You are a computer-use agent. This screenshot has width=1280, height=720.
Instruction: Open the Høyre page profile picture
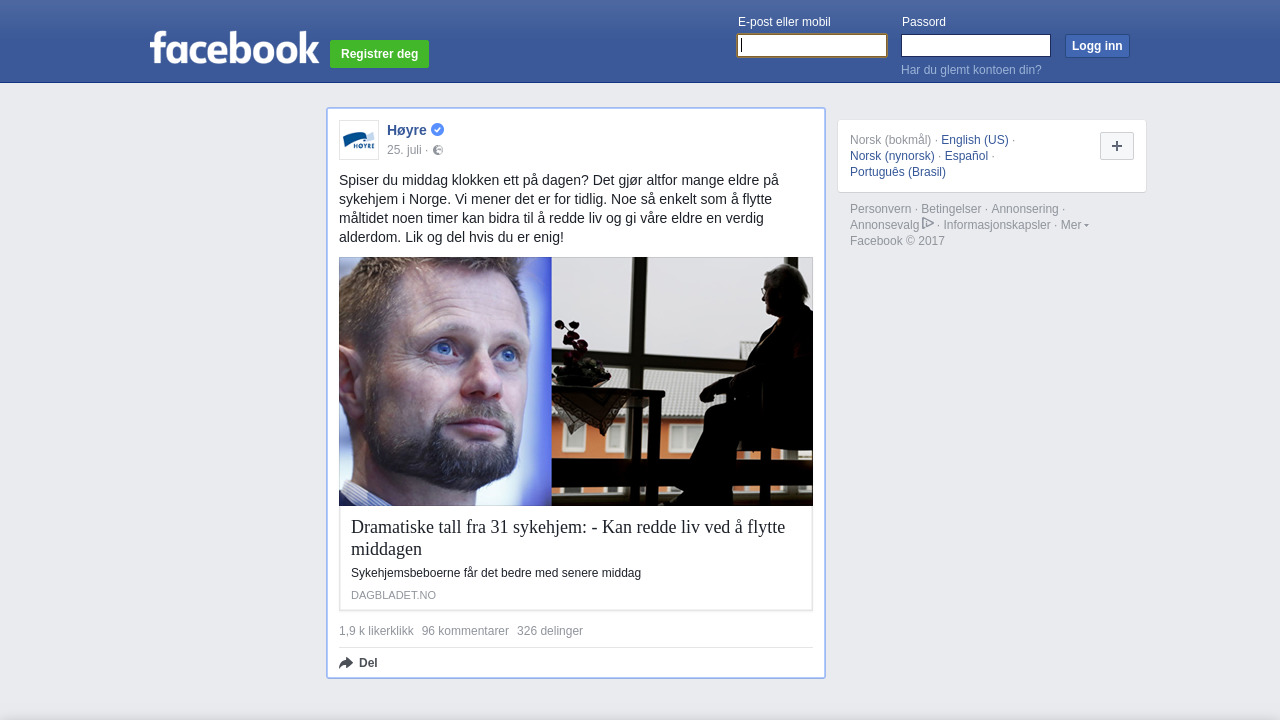359,140
